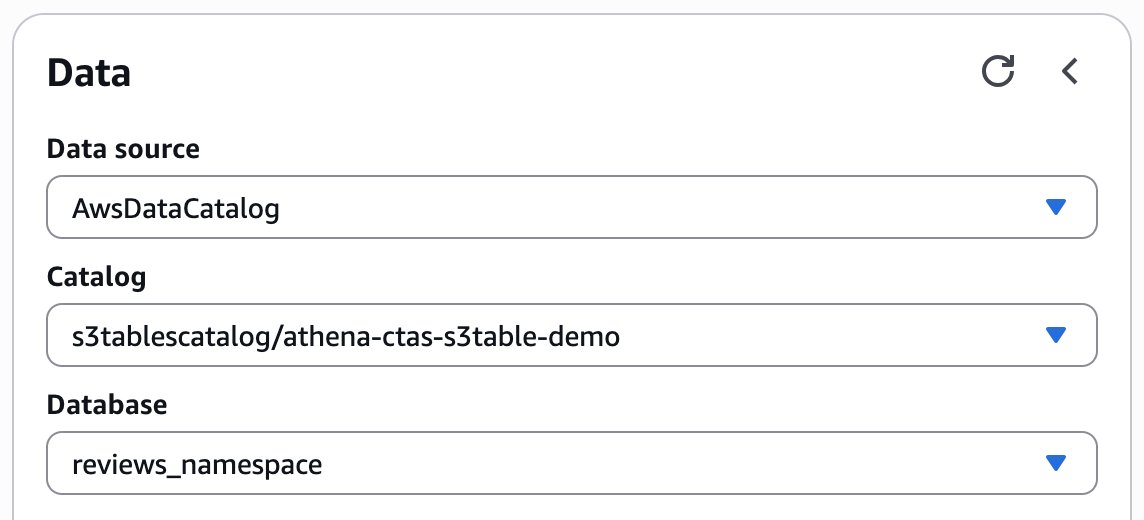1144x520 pixels.
Task: Click the Database field label
Action: point(107,404)
